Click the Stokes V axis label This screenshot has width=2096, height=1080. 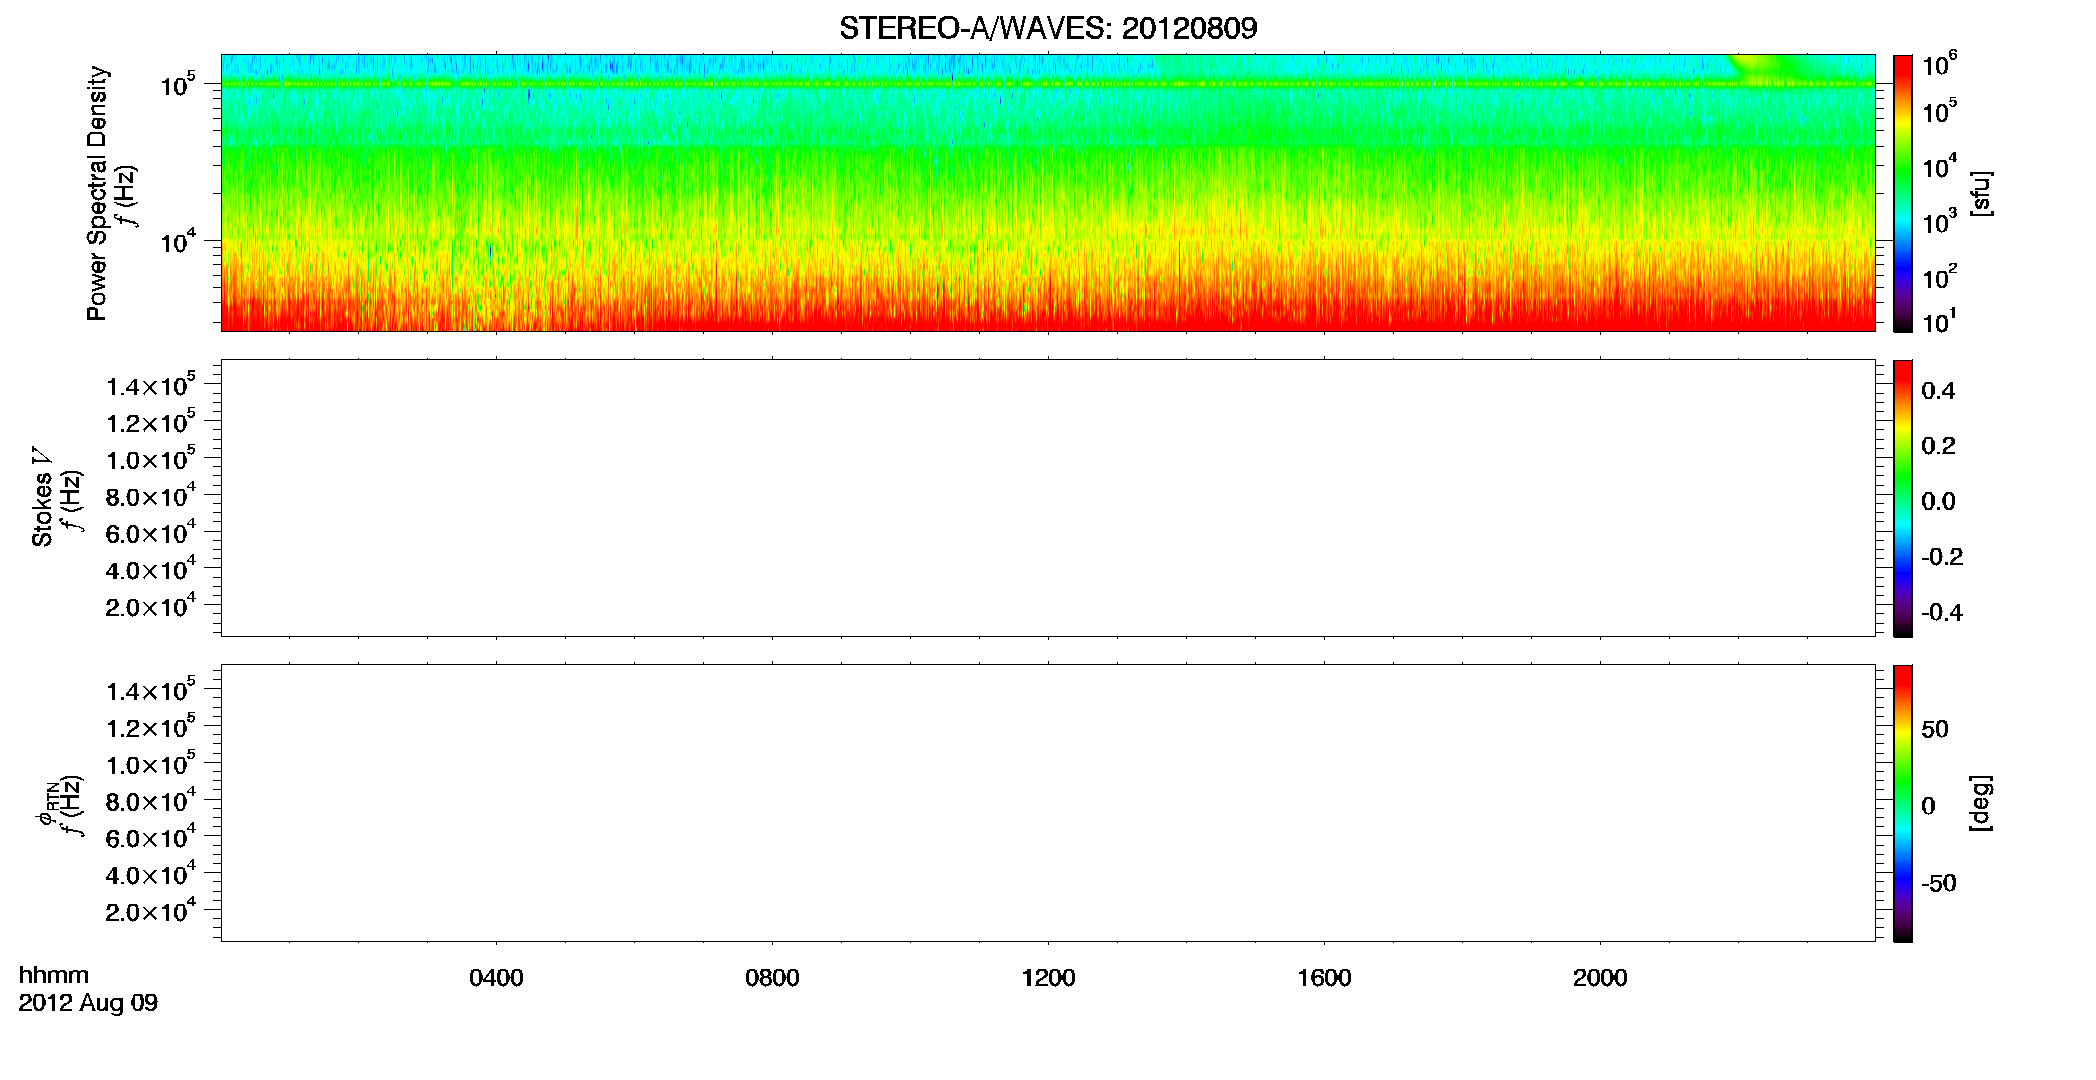click(x=43, y=496)
